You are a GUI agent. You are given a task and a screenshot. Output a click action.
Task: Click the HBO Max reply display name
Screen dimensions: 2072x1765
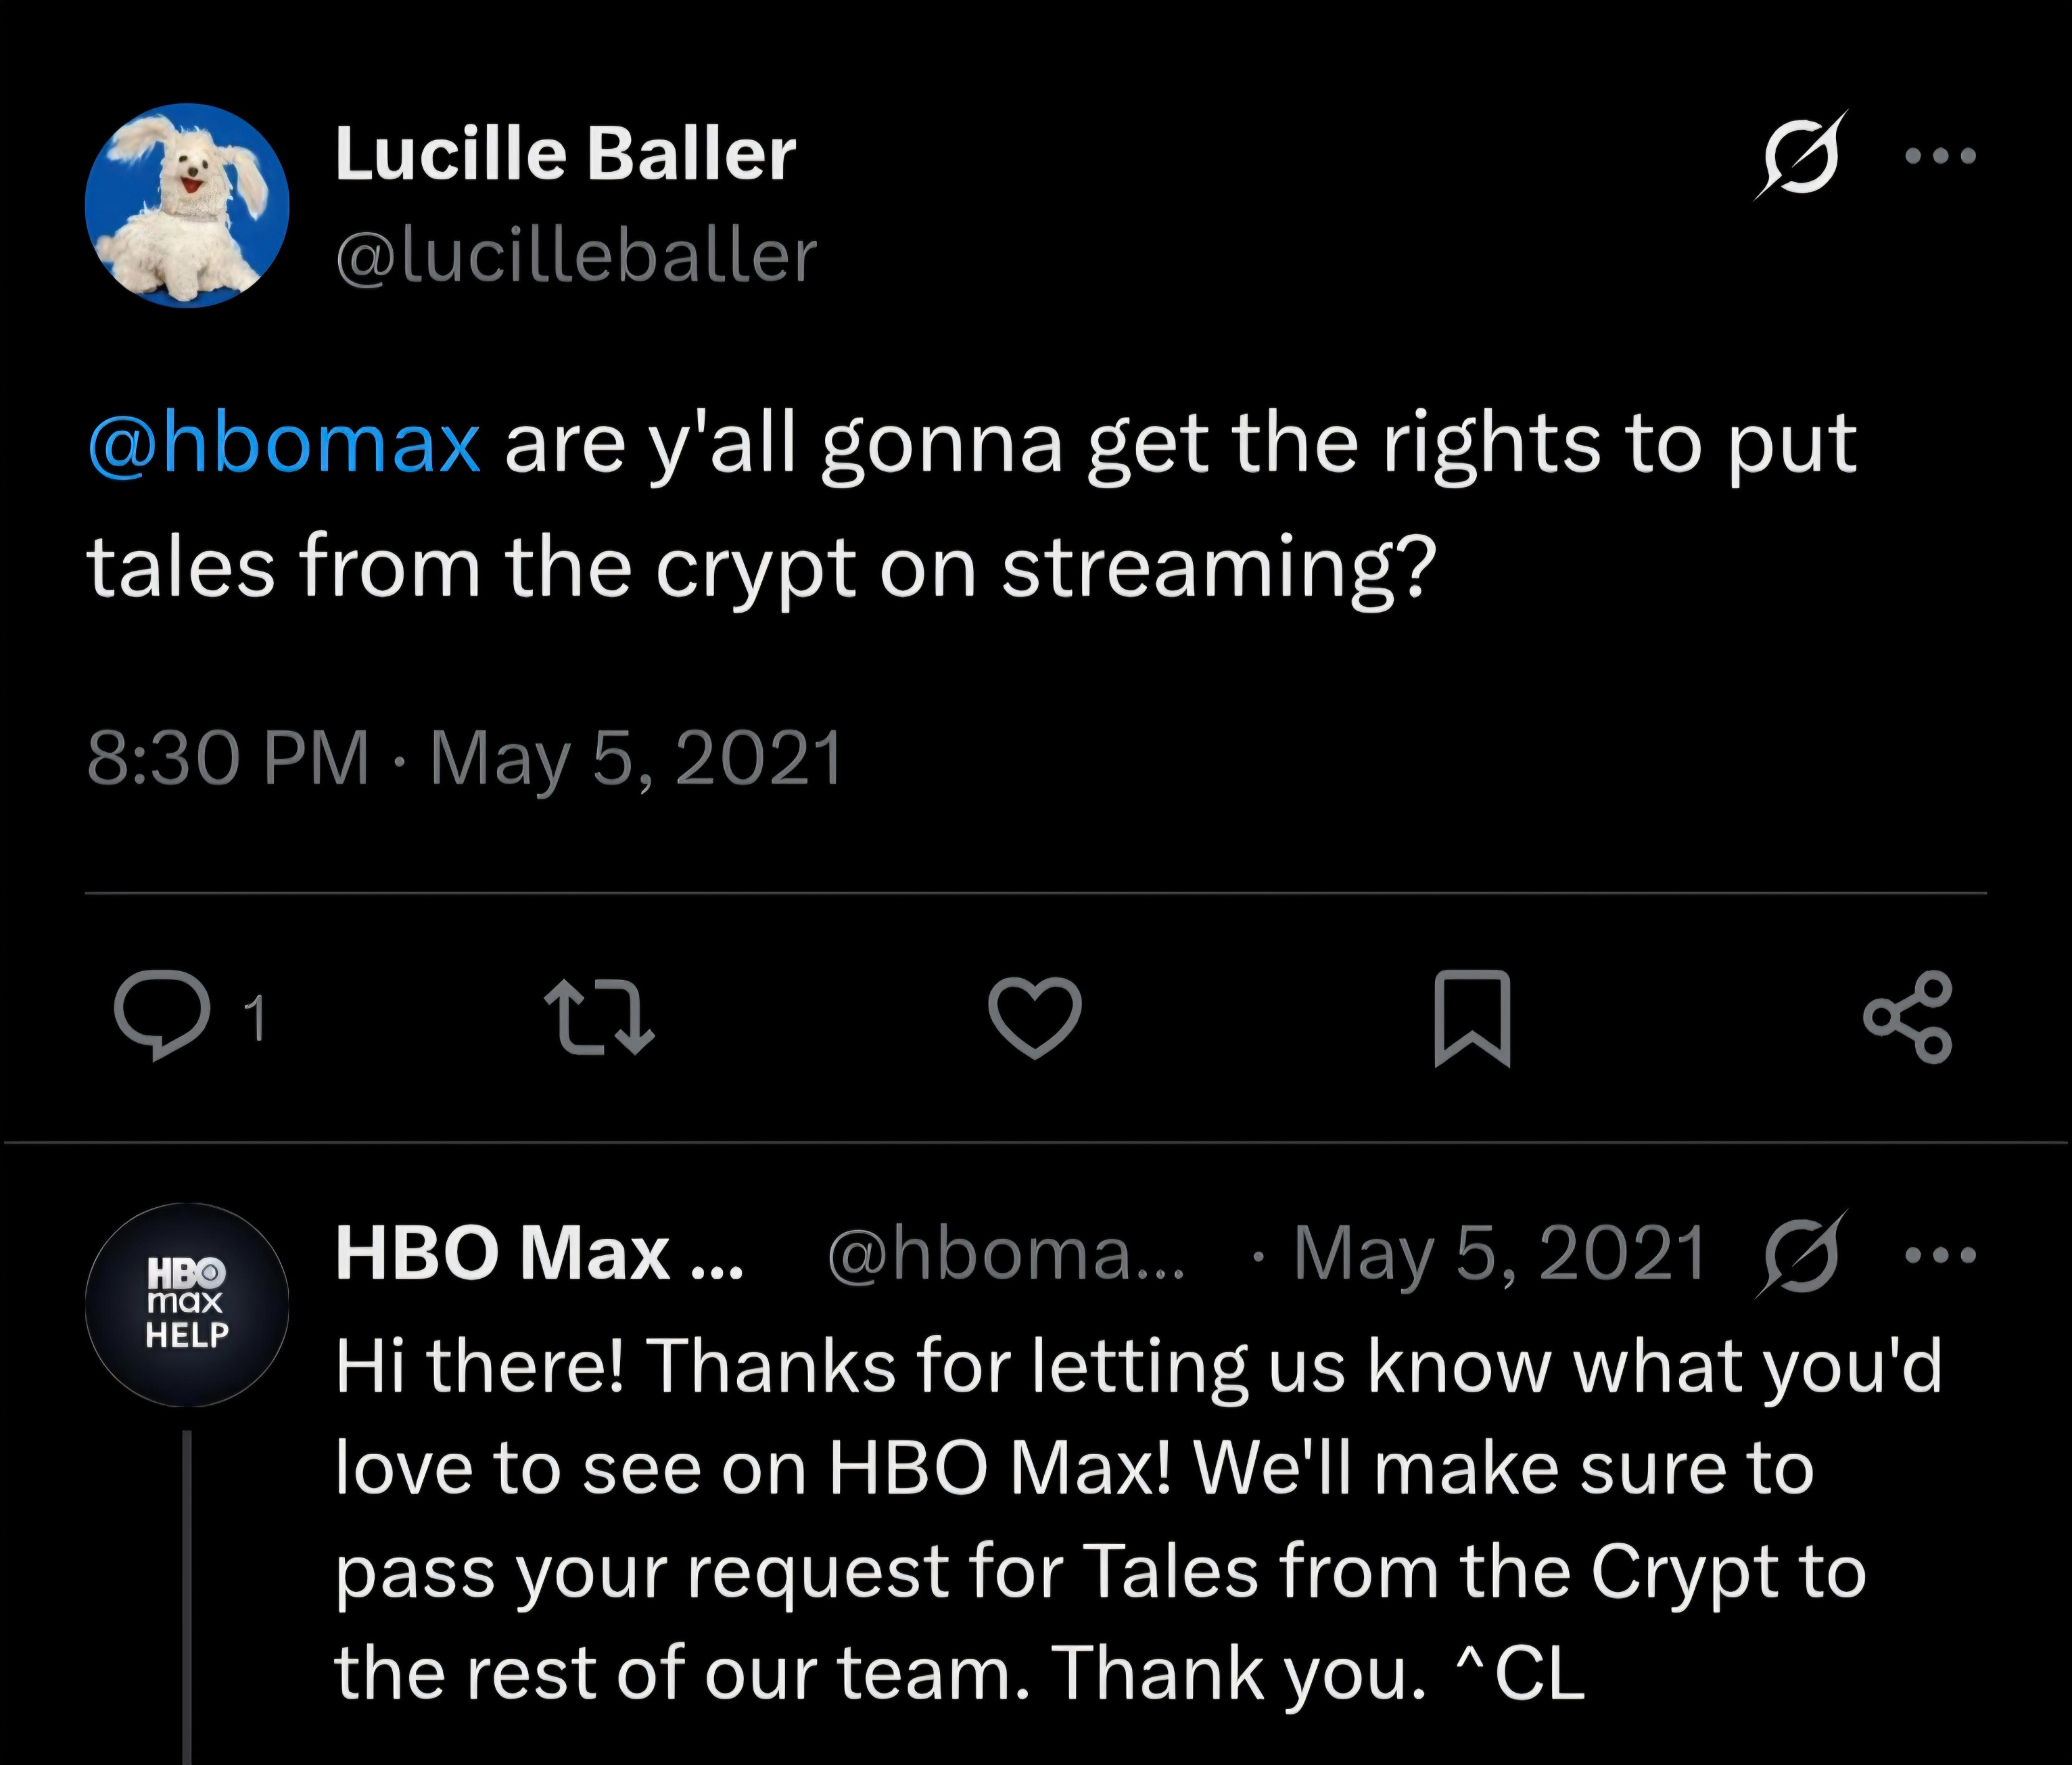[539, 1254]
